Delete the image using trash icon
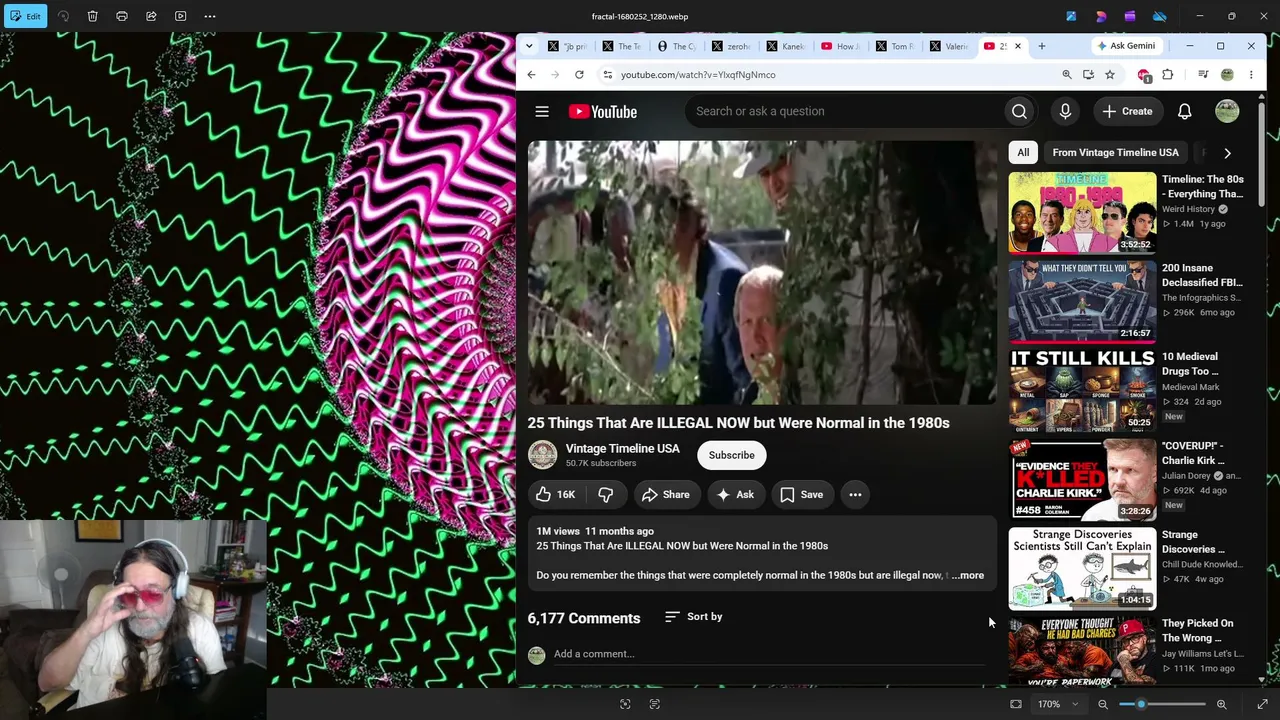This screenshot has height=720, width=1280. 92,16
